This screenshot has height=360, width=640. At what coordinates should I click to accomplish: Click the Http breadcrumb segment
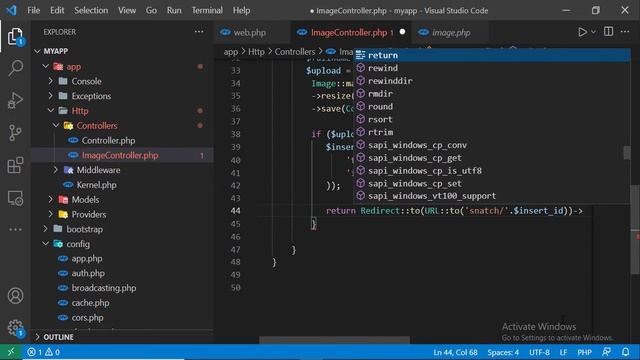[x=256, y=52]
